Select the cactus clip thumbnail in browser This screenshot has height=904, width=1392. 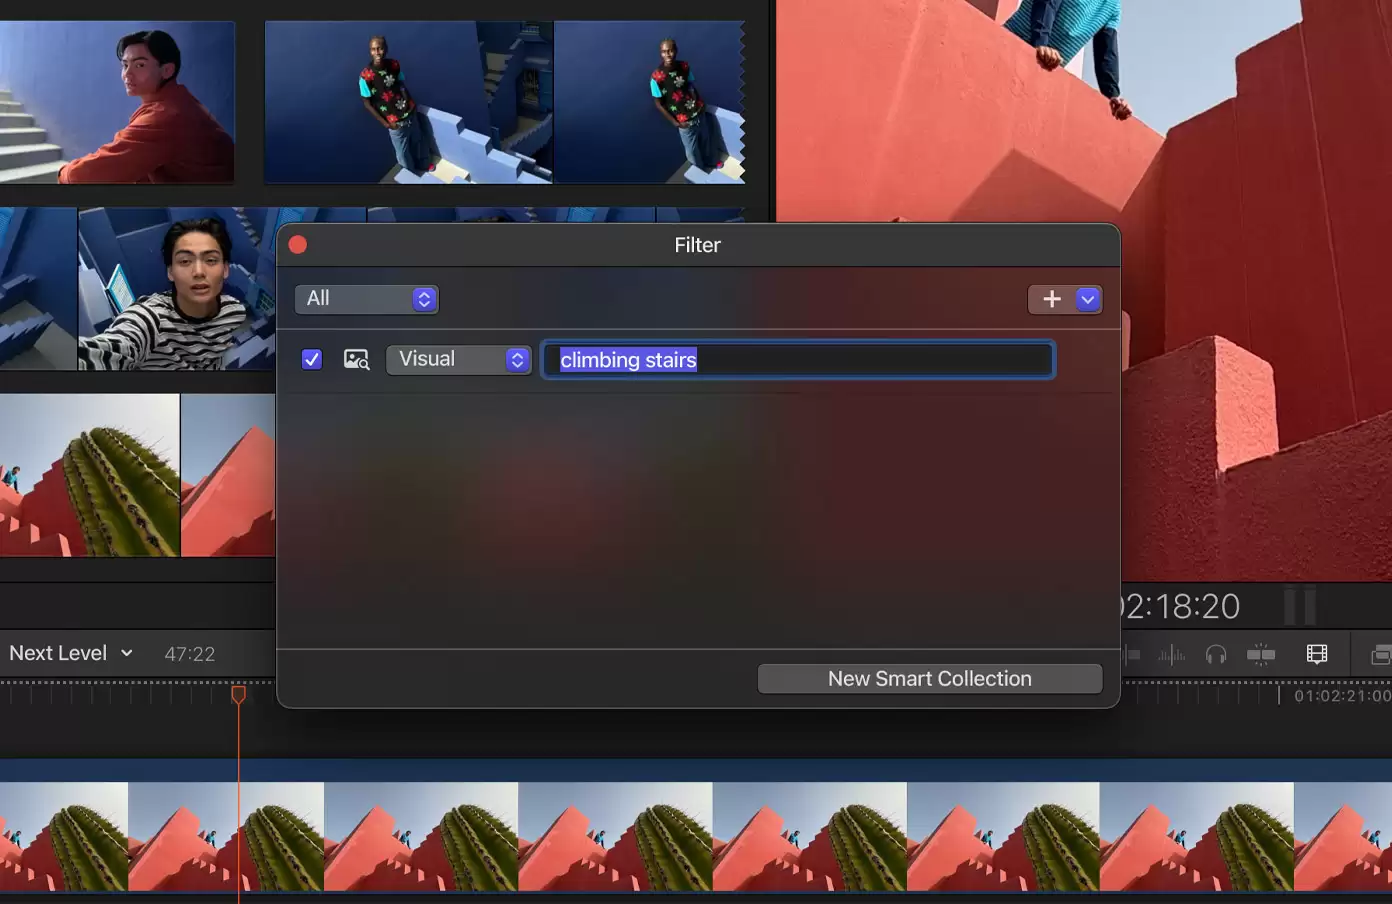tap(90, 474)
